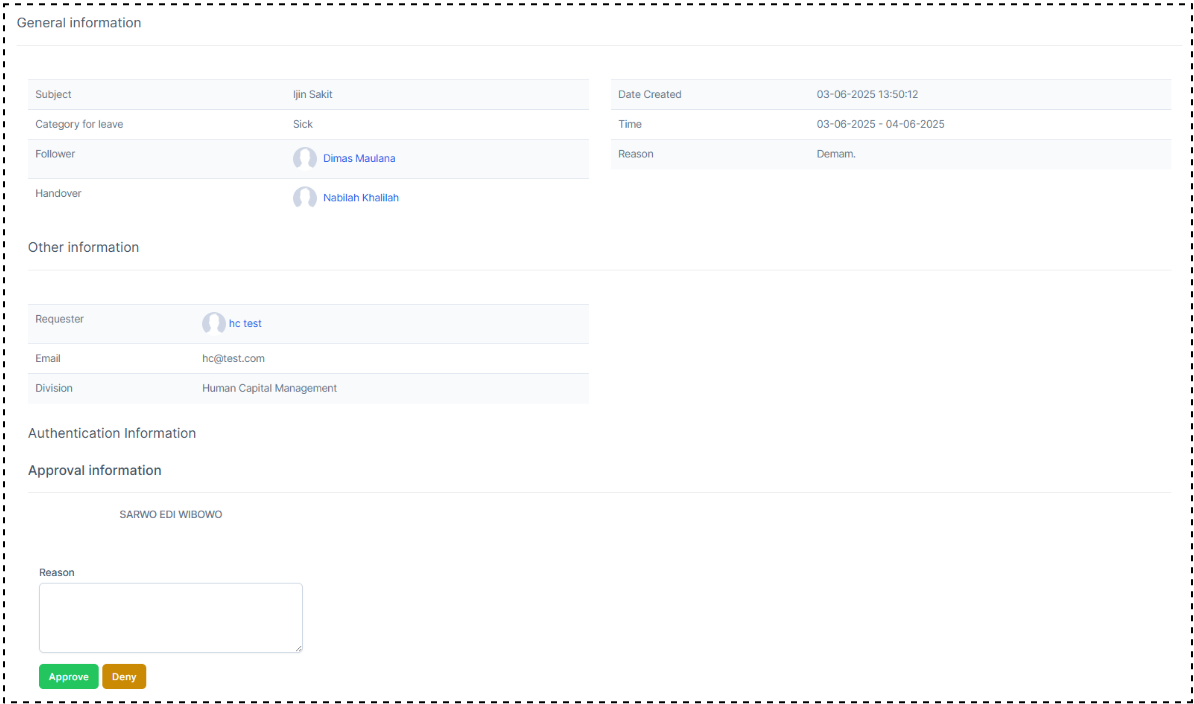Click the General information heading
This screenshot has height=704, width=1194.
coord(79,22)
